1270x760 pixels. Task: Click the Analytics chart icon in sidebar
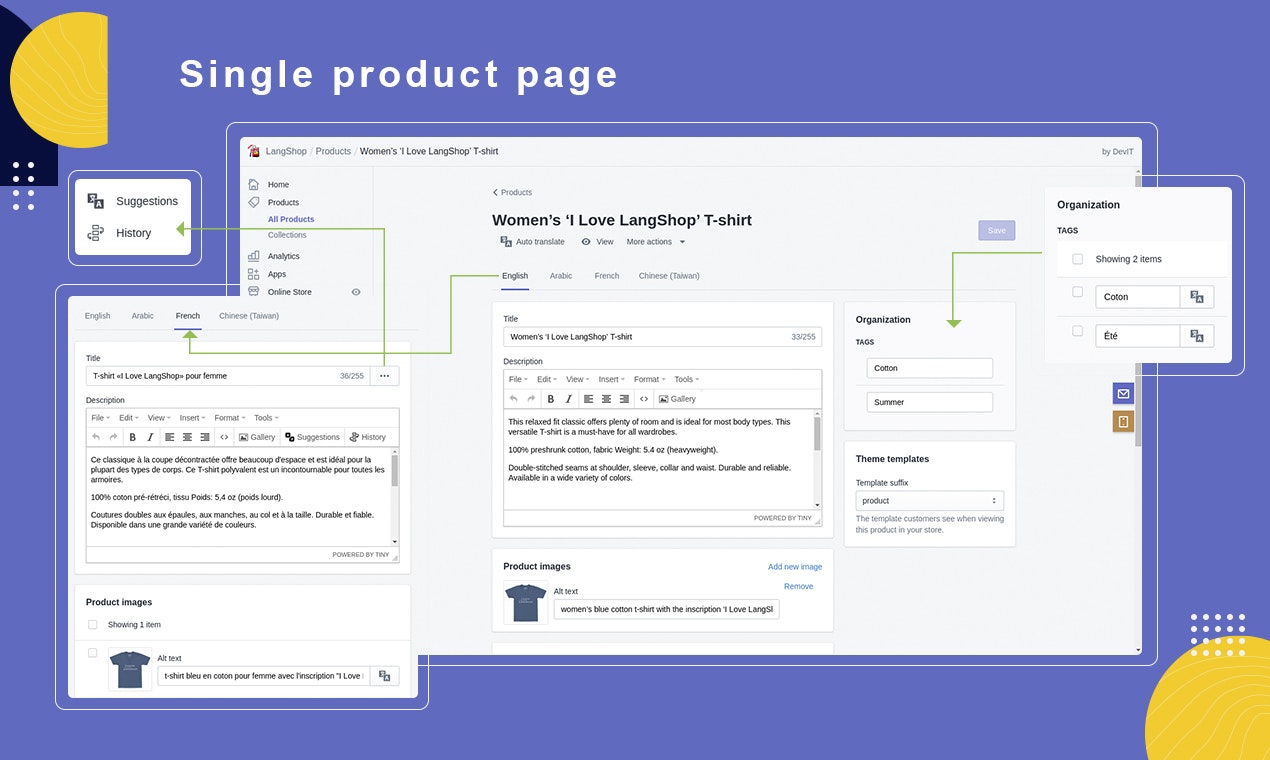[254, 256]
